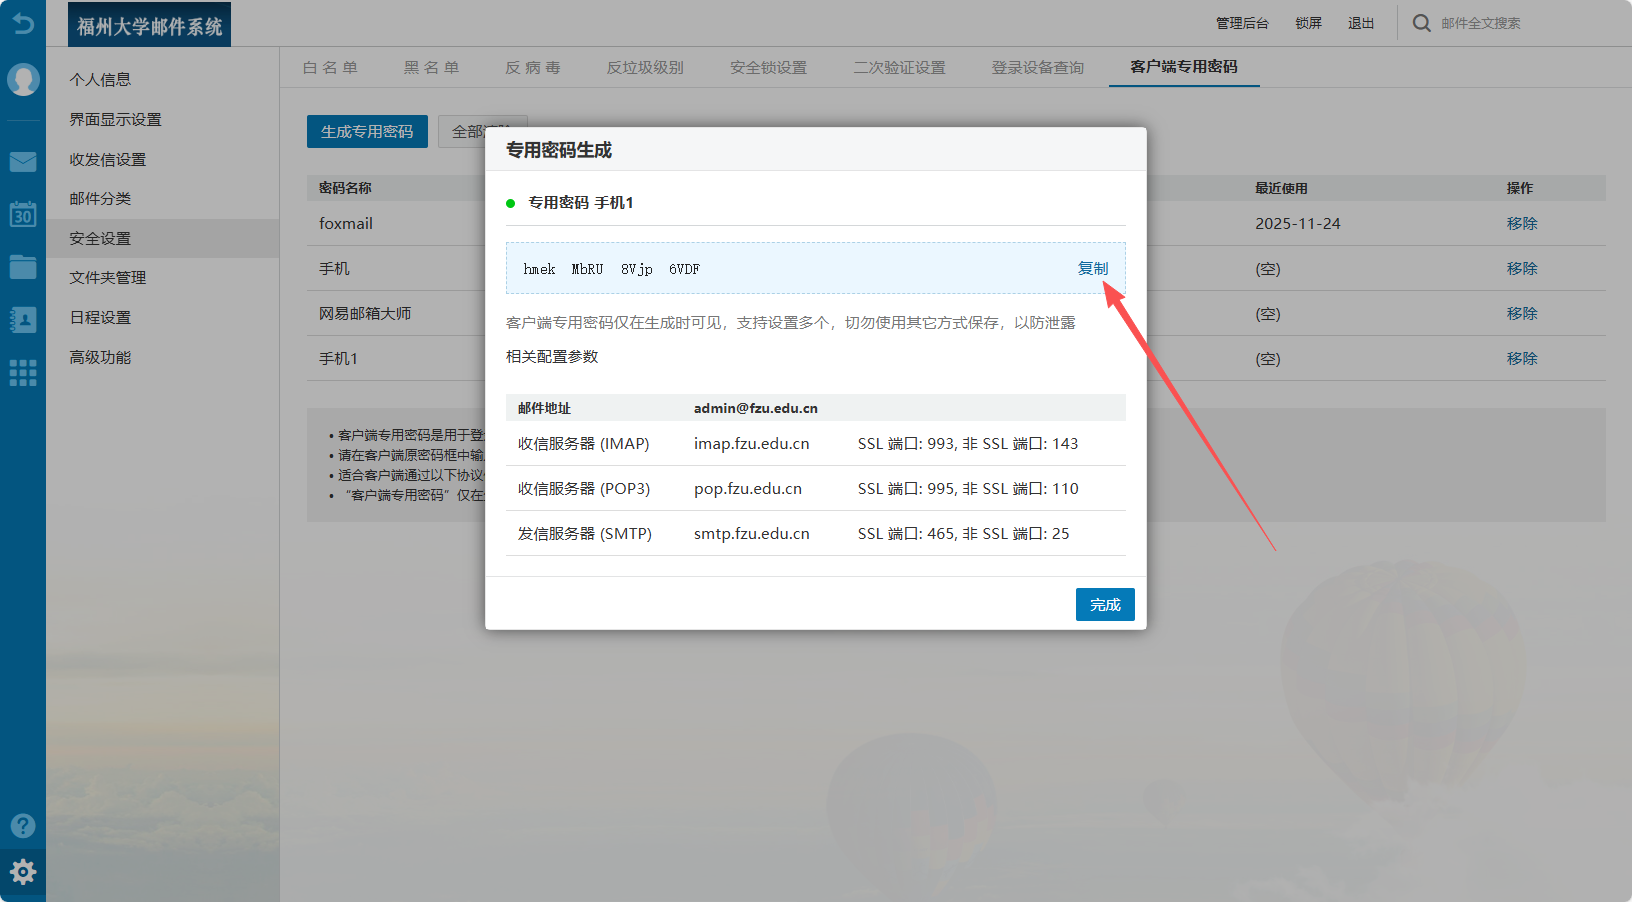Select 收发信设置 in left menu
This screenshot has height=902, width=1632.
(x=108, y=160)
